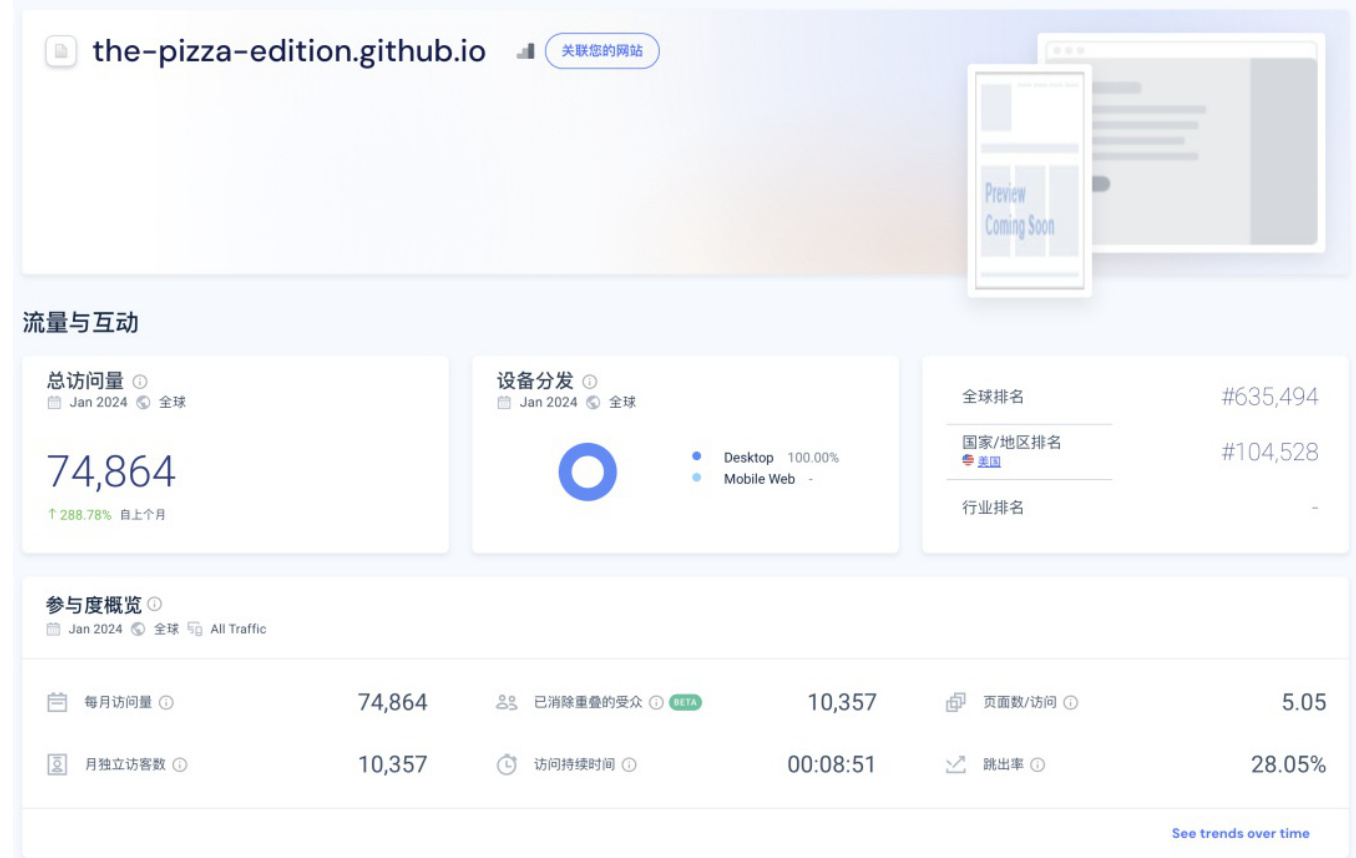Image resolution: width=1356 pixels, height=858 pixels.
Task: Click info icon beside 访问持续时间
Action: coord(629,765)
